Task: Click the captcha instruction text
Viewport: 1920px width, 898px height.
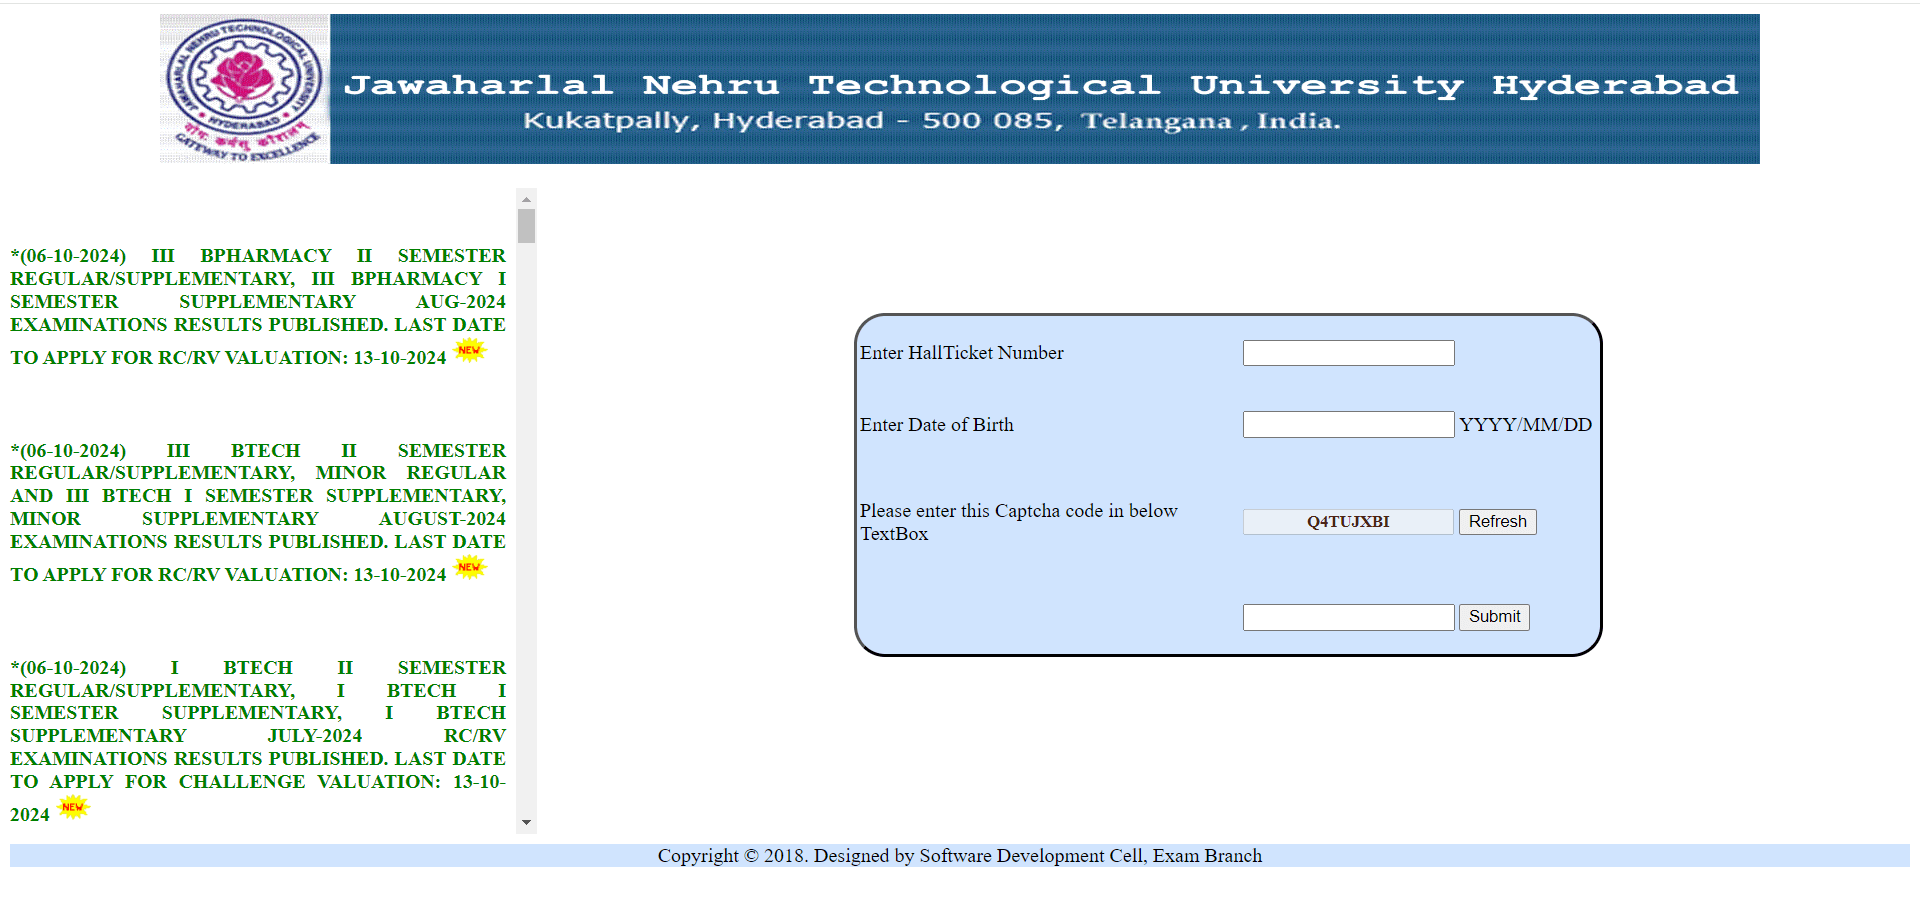Action: click(x=1018, y=522)
